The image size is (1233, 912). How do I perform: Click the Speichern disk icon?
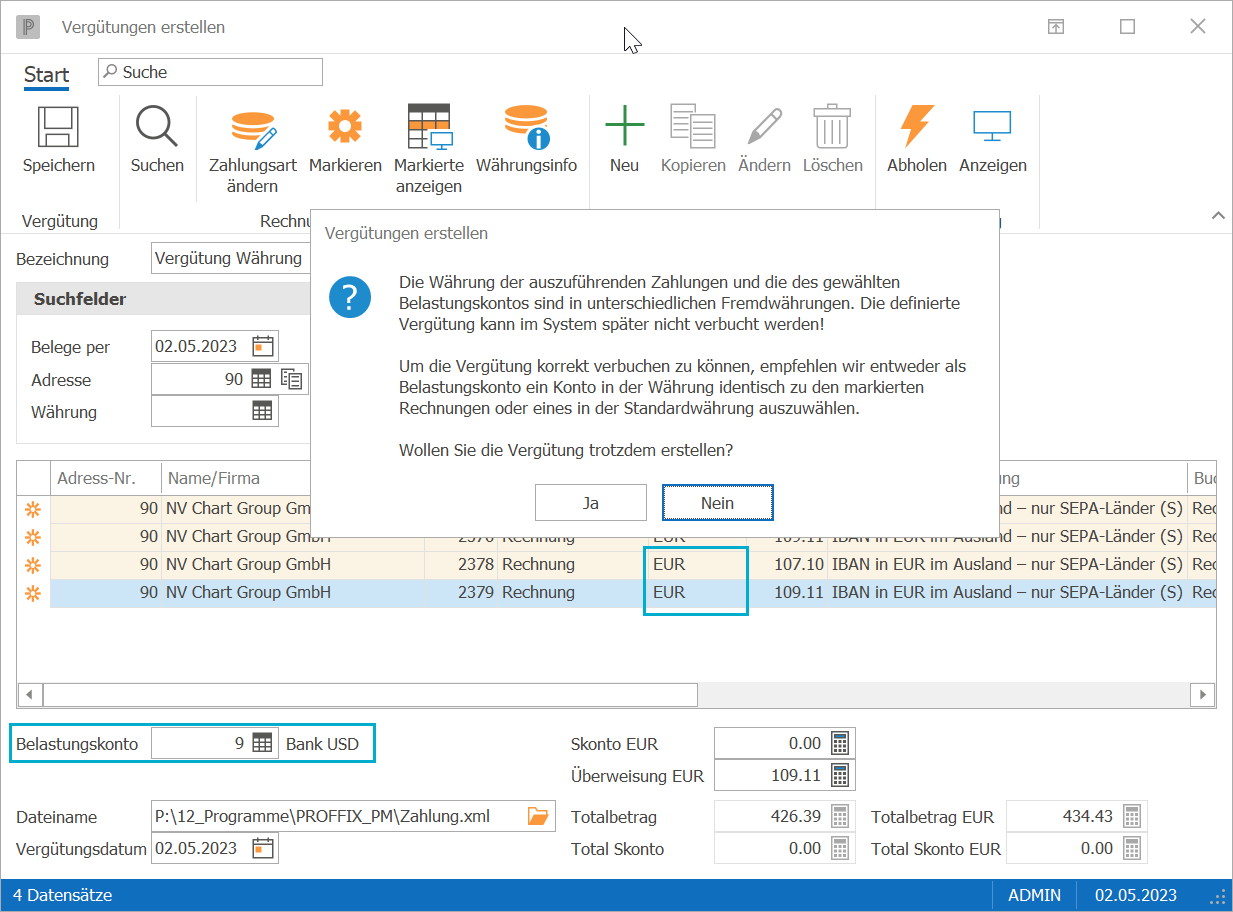tap(58, 127)
